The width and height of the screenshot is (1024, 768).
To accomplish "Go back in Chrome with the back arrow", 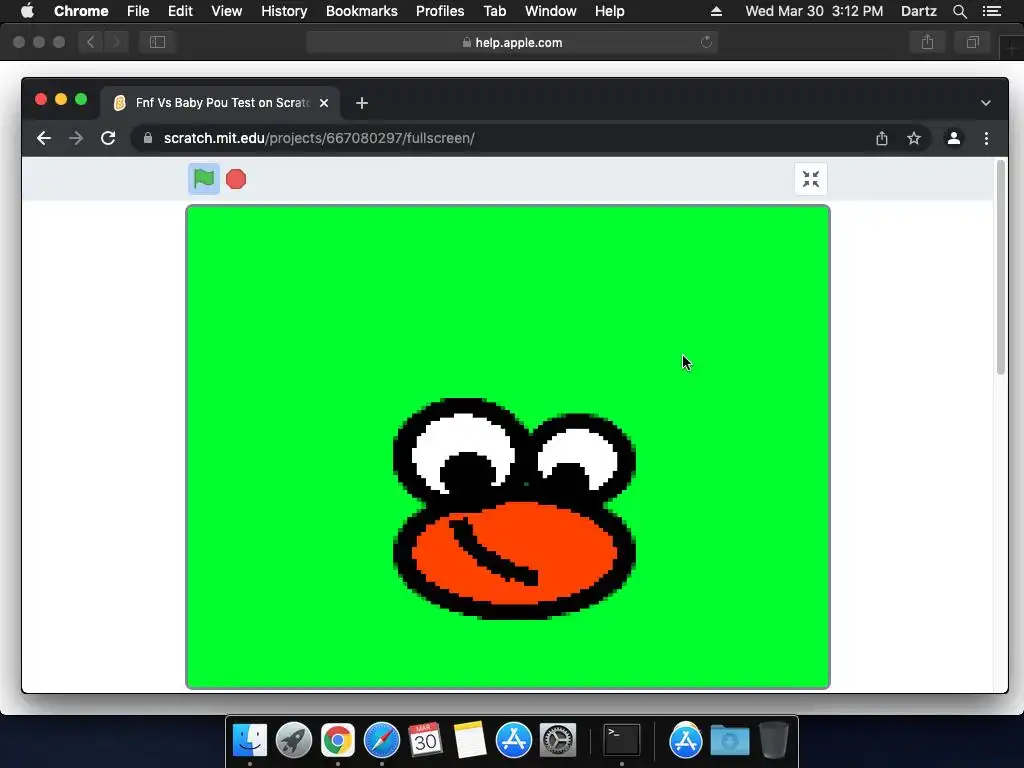I will coord(44,138).
